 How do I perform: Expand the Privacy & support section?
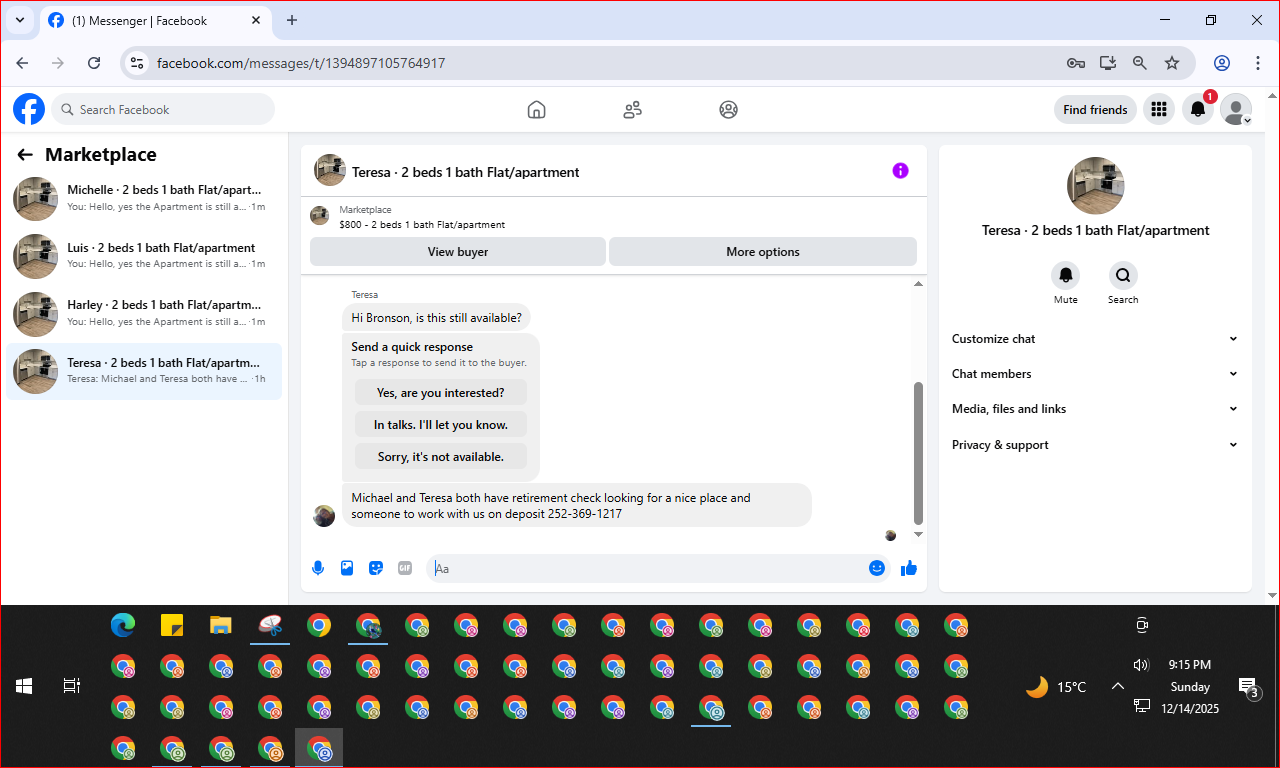pos(1095,445)
